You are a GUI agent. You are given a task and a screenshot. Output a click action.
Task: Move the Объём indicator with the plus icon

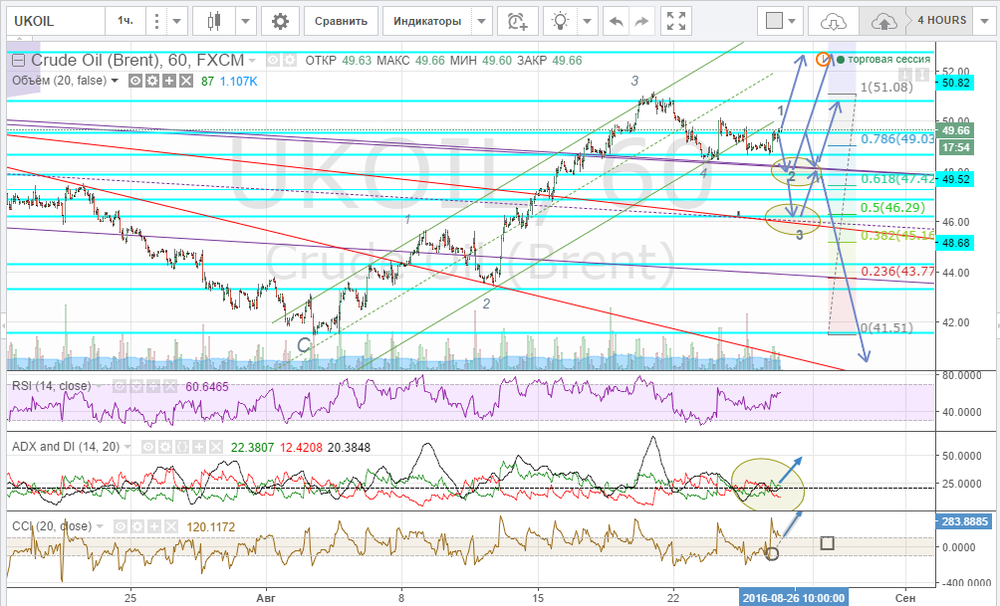coord(169,81)
